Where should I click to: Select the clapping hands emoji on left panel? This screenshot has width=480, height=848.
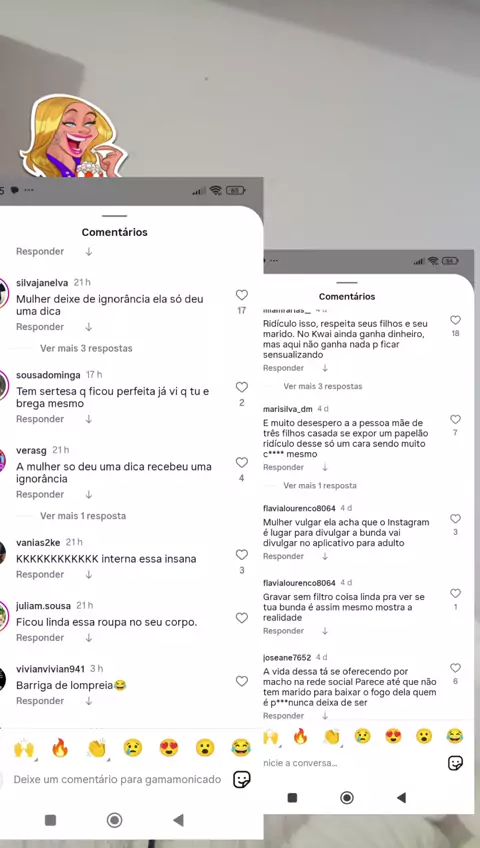click(96, 748)
